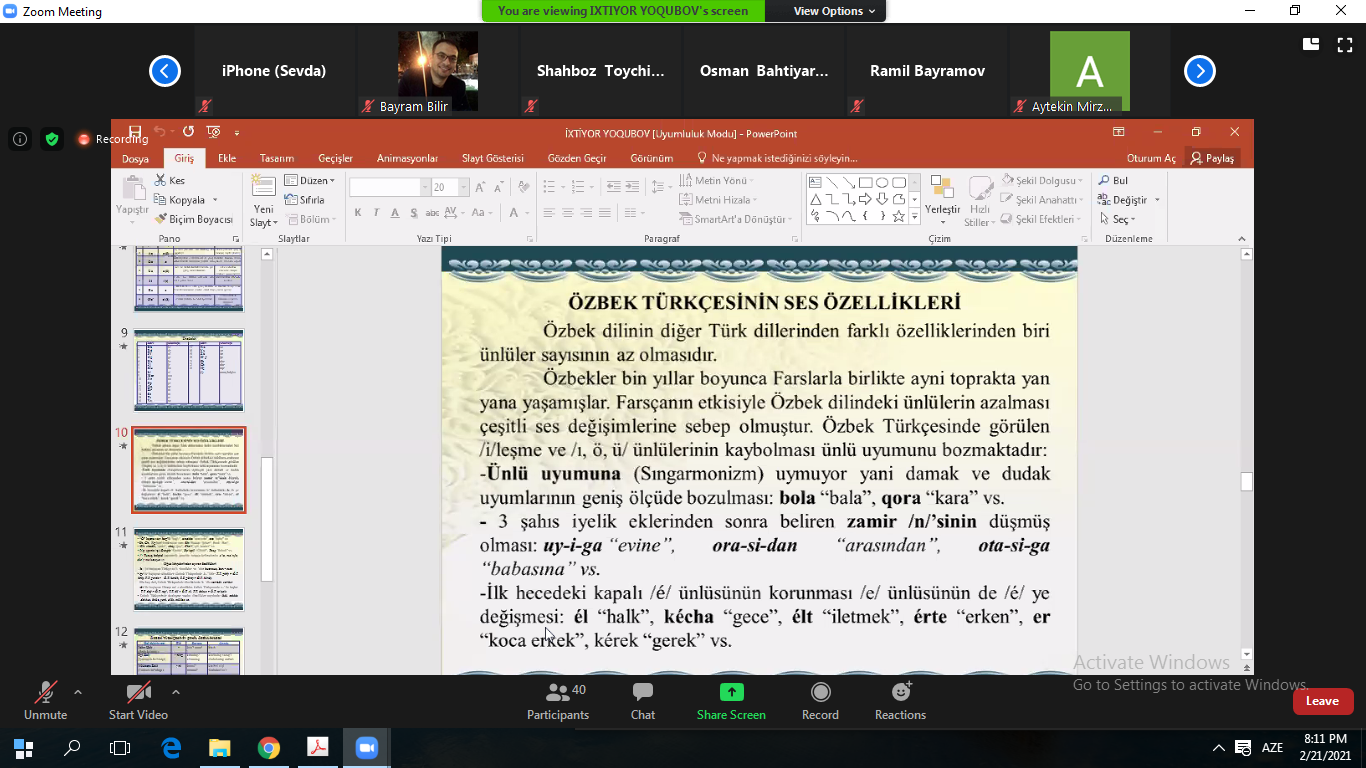Click the red Leave meeting button

[x=1322, y=701]
